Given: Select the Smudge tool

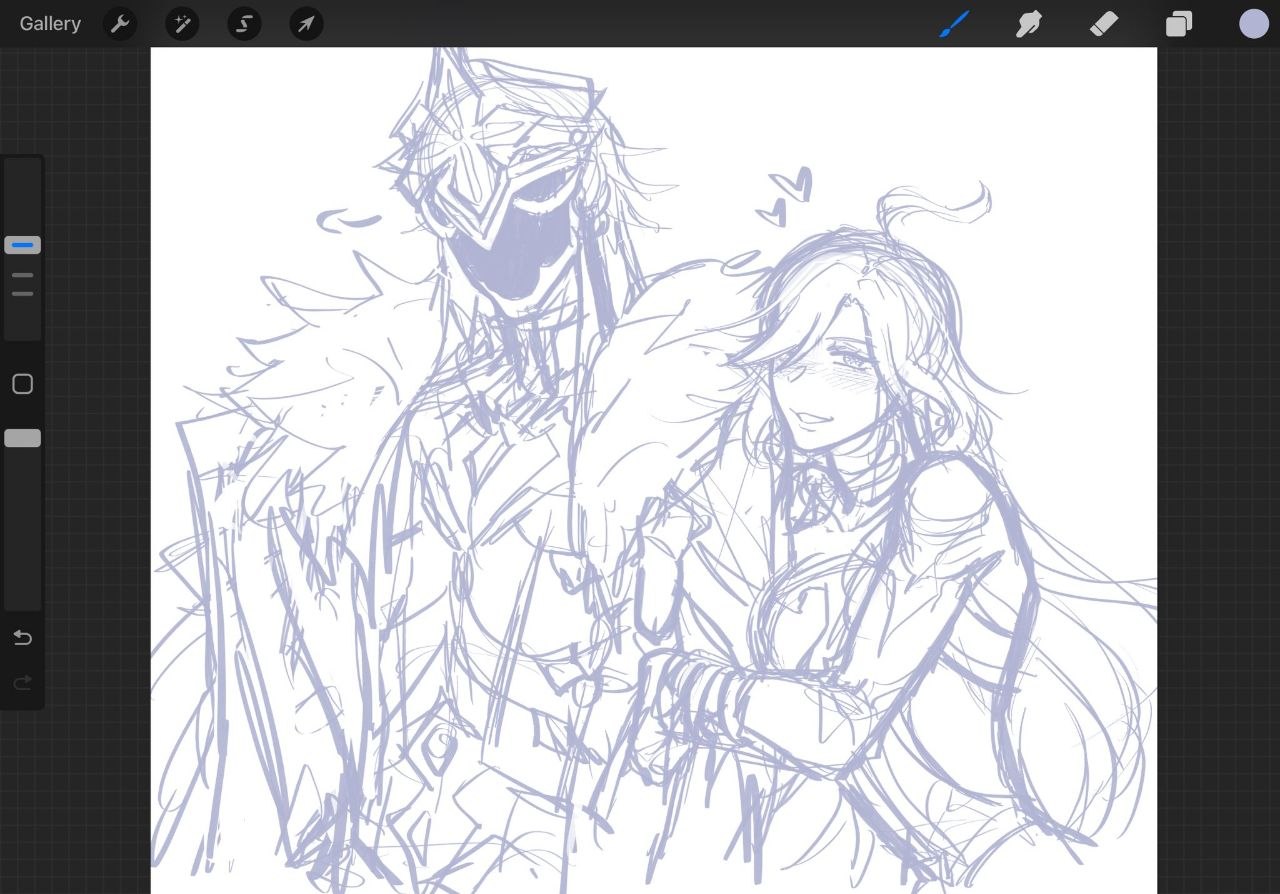Looking at the screenshot, I should click(1029, 24).
